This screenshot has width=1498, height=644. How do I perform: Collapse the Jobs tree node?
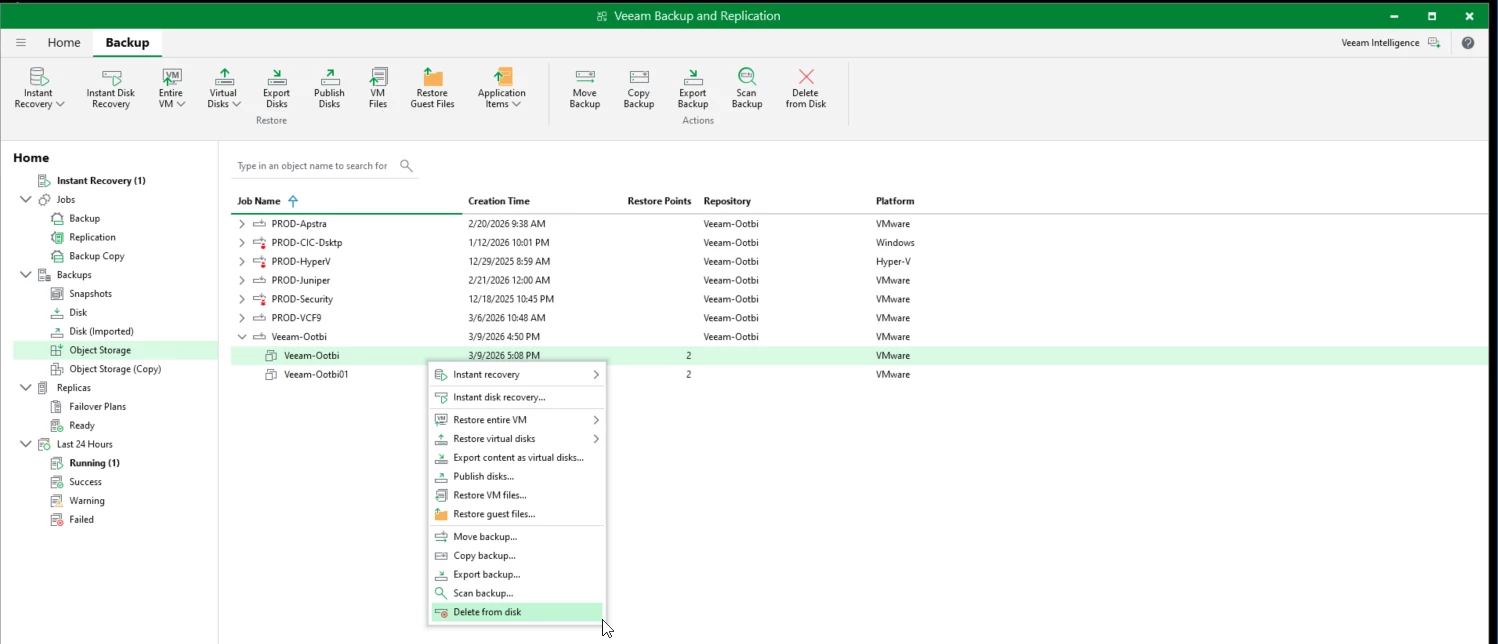click(26, 200)
